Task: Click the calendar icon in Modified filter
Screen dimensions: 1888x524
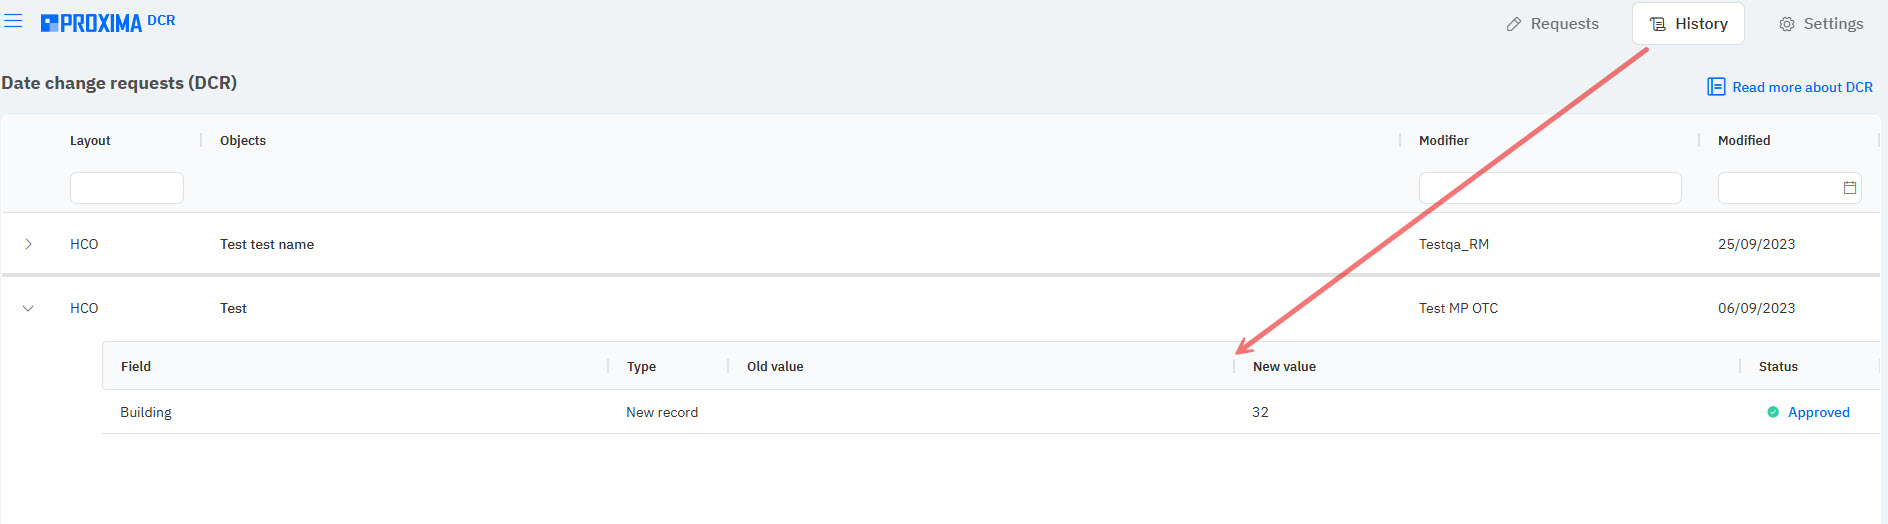Action: pyautogui.click(x=1849, y=188)
